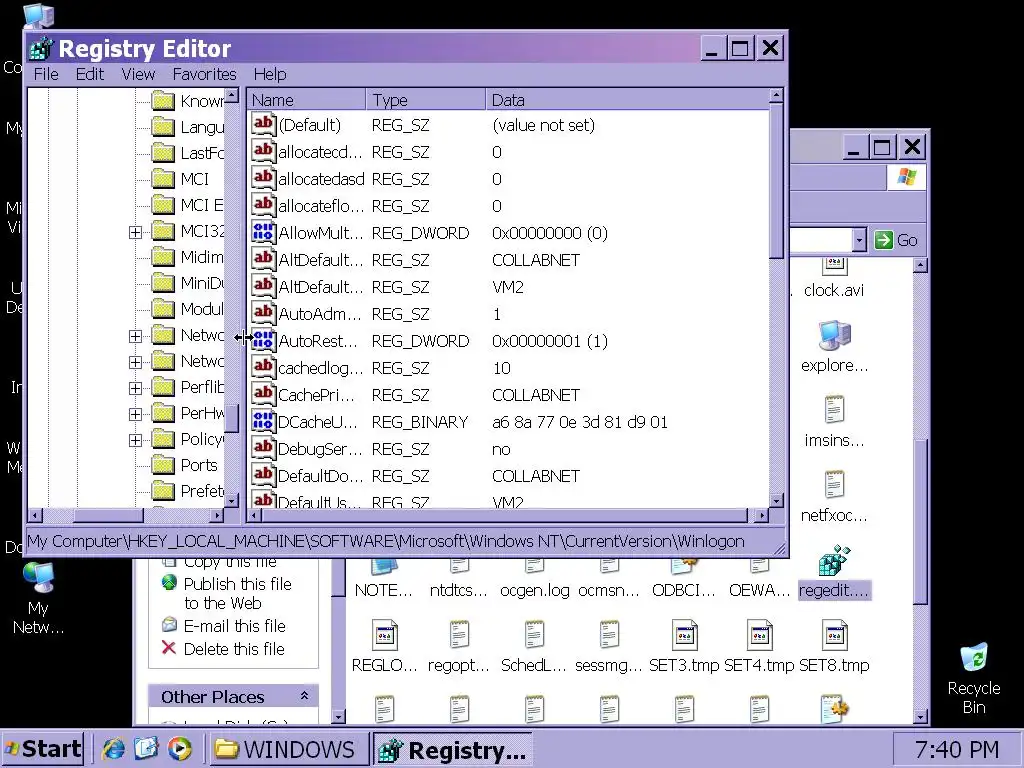Click Go button in WINDOWS explorer window
Screen dimensions: 1024x768
pyautogui.click(x=896, y=240)
